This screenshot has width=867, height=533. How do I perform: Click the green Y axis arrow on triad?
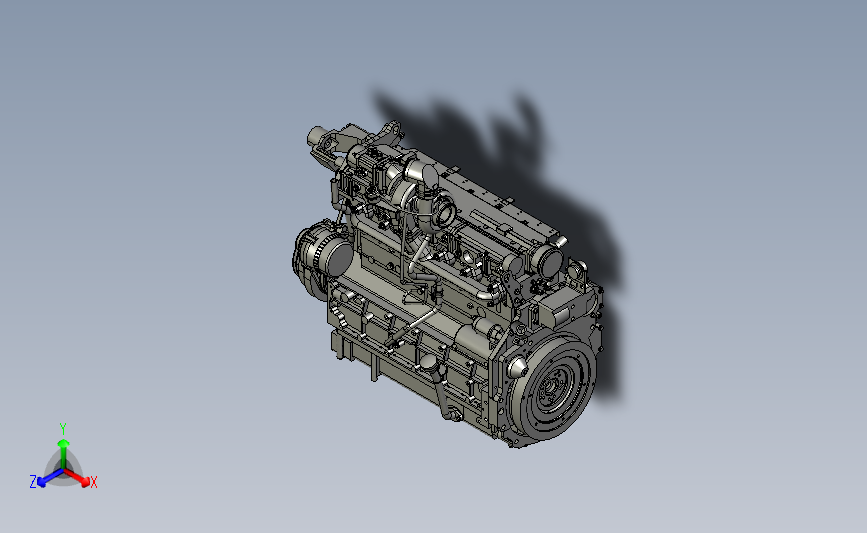63,454
